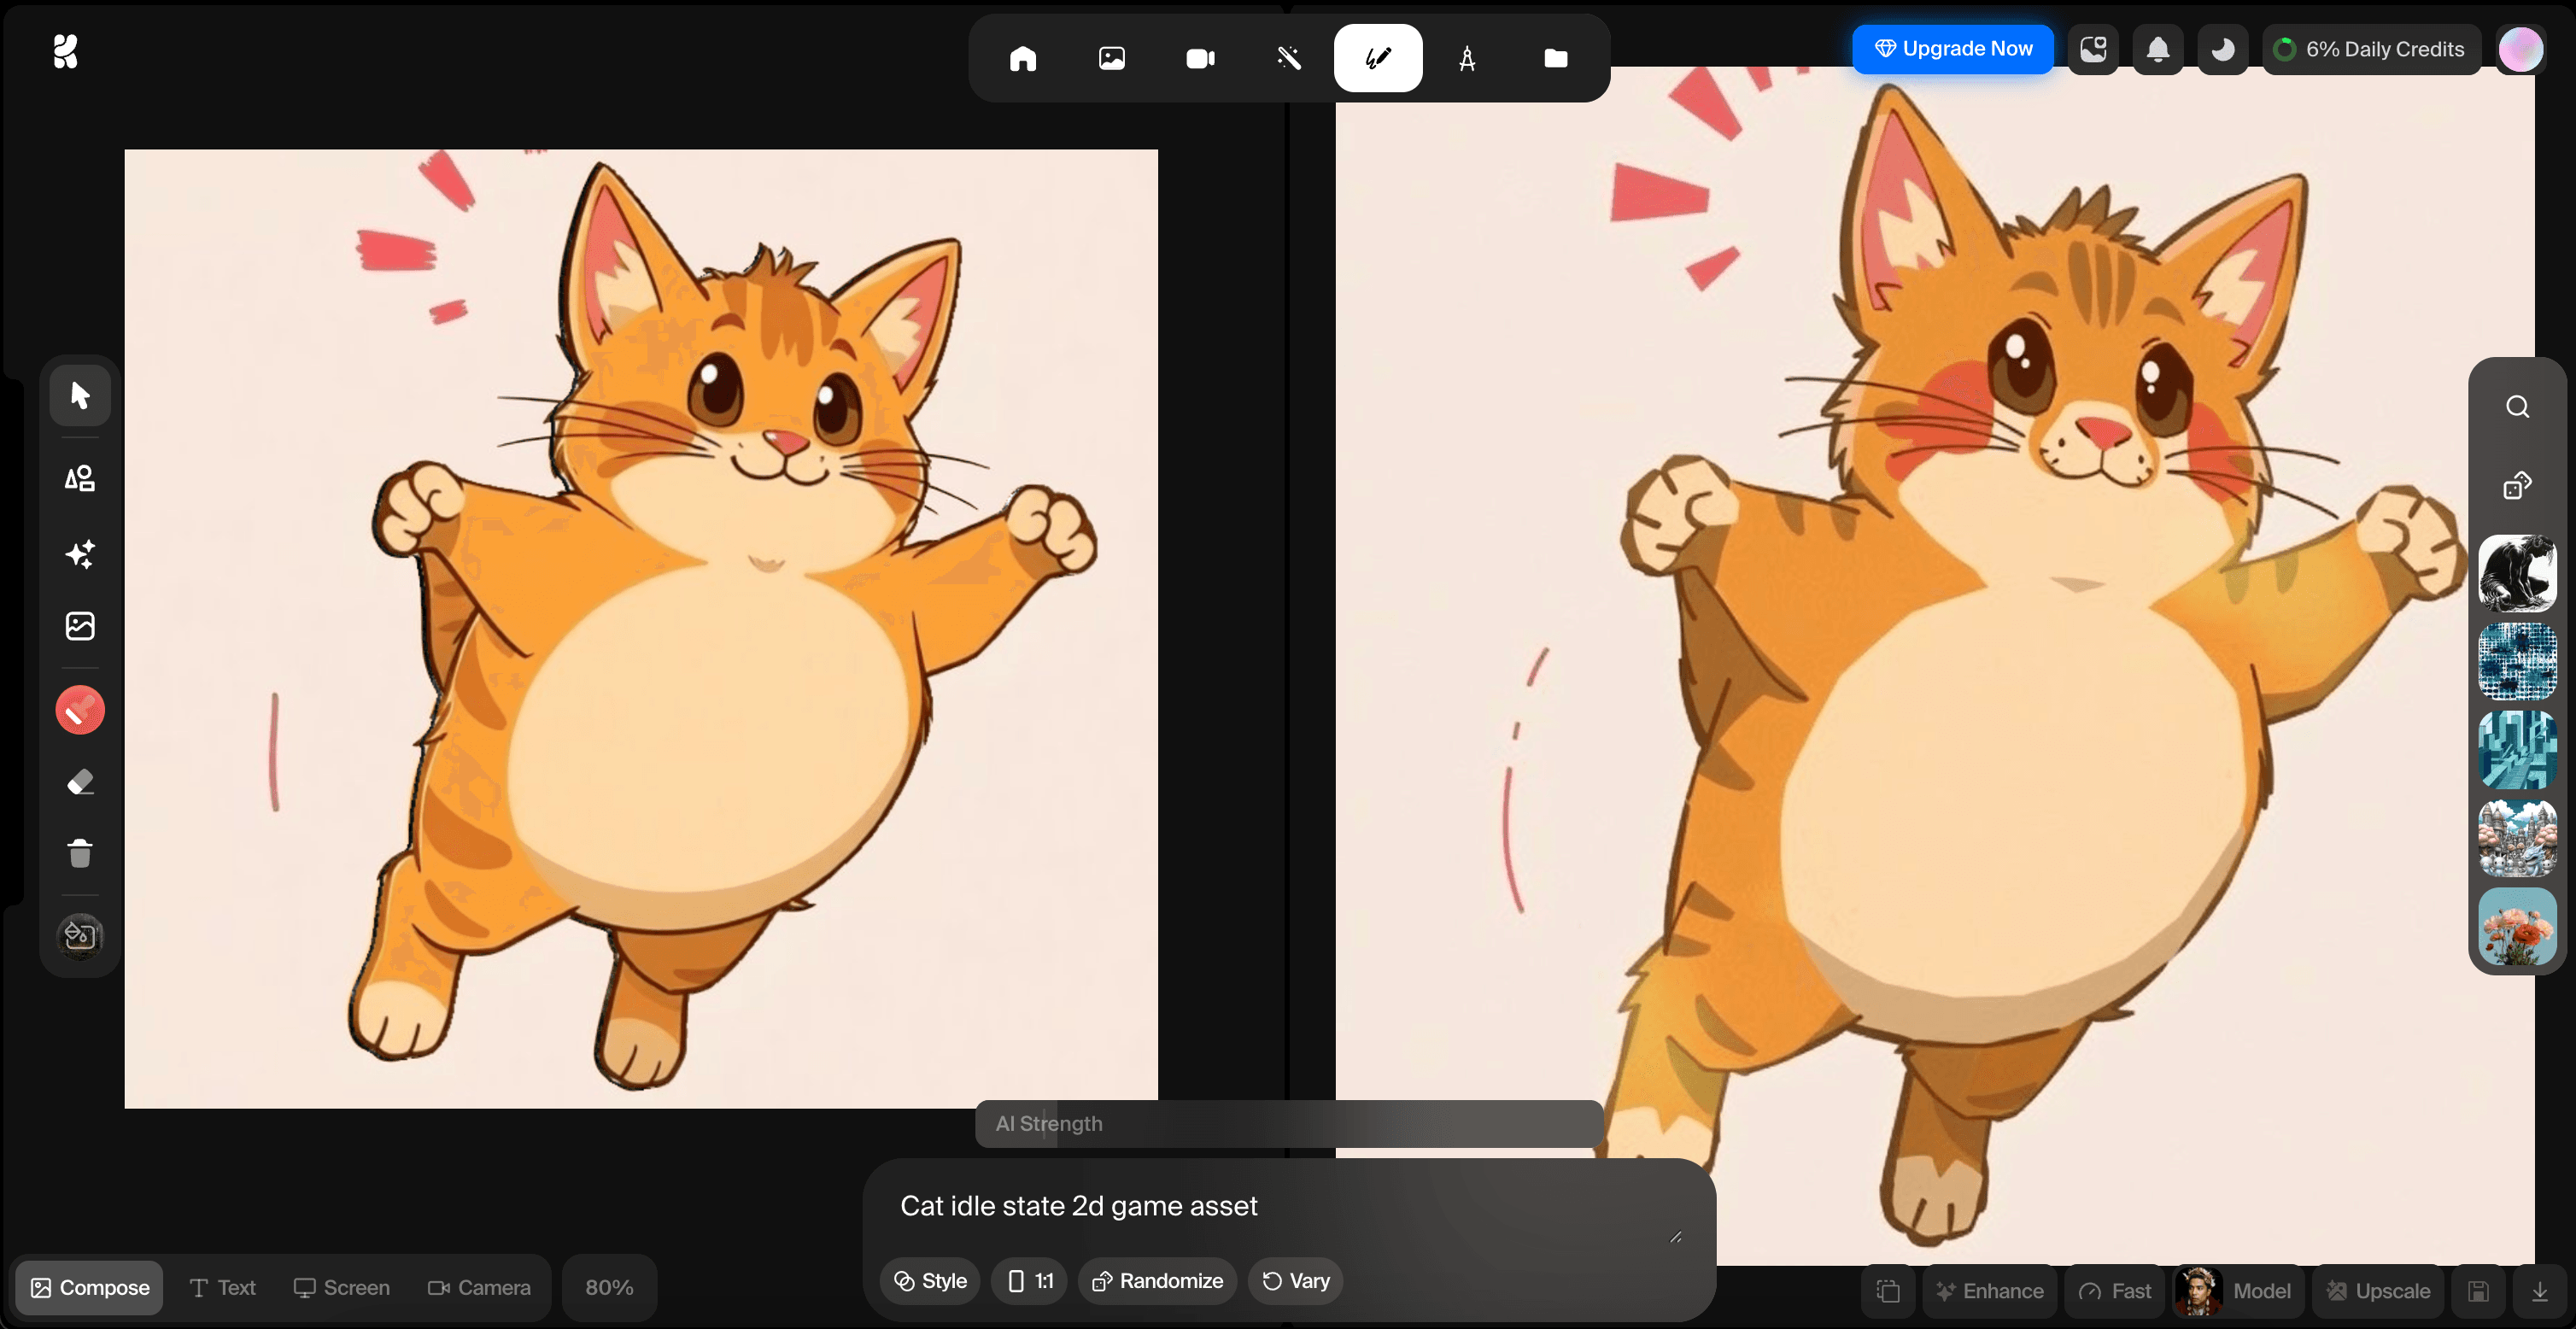Open the Image generation tab icon
This screenshot has width=2576, height=1329.
click(1112, 58)
